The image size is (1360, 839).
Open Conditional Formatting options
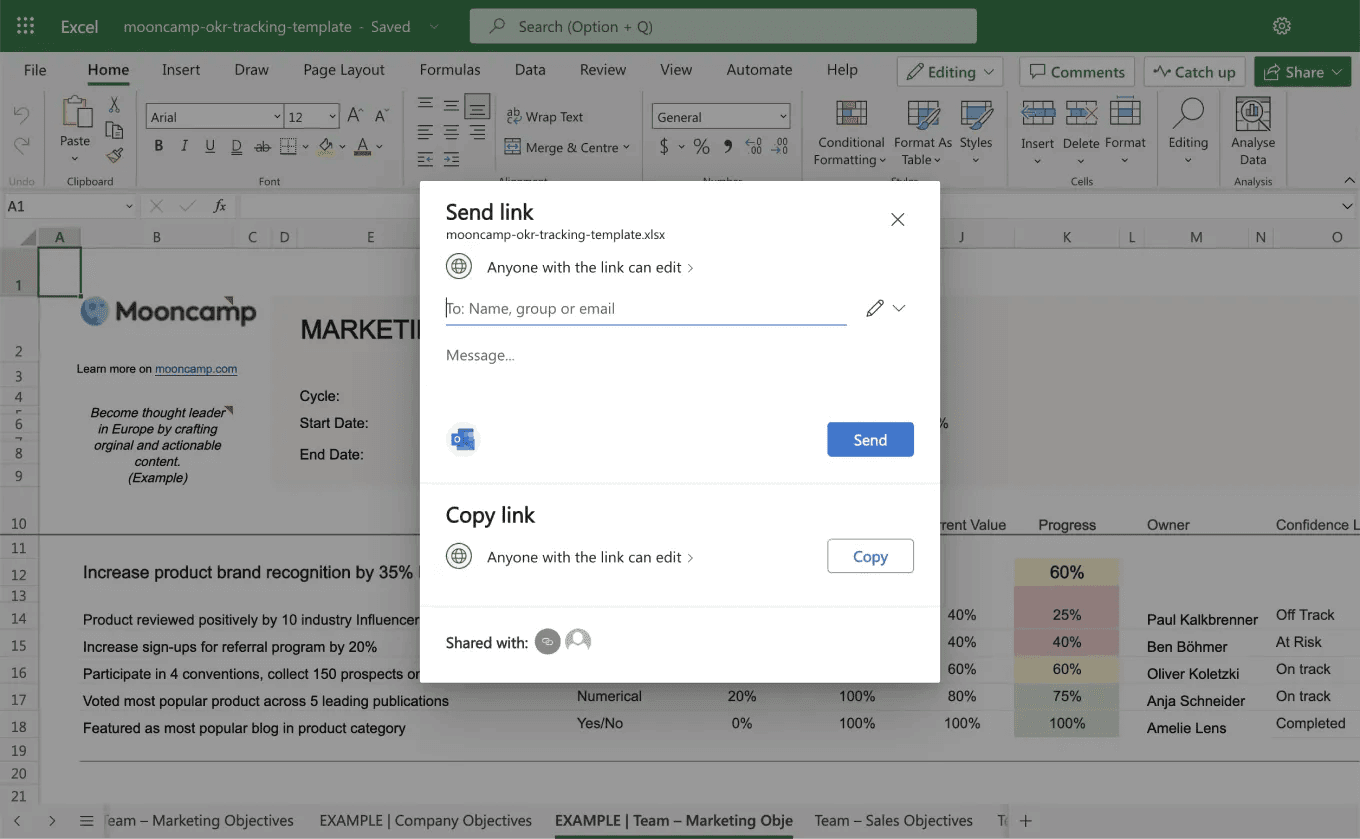coord(849,131)
